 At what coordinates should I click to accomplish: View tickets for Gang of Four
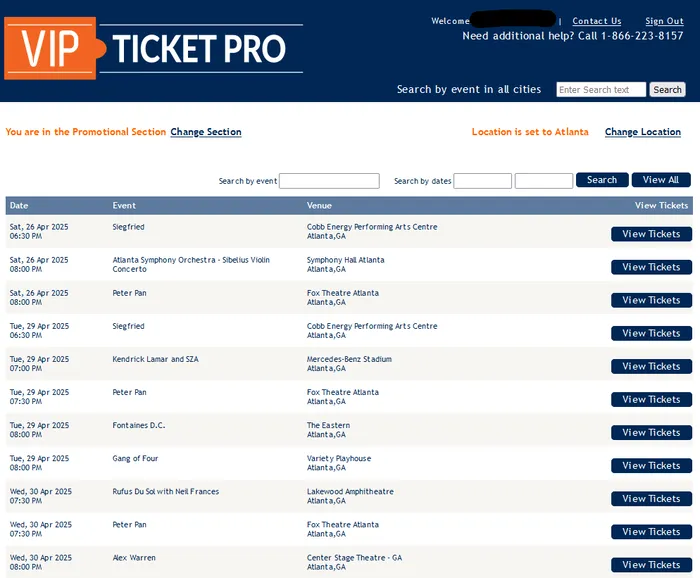coord(651,466)
